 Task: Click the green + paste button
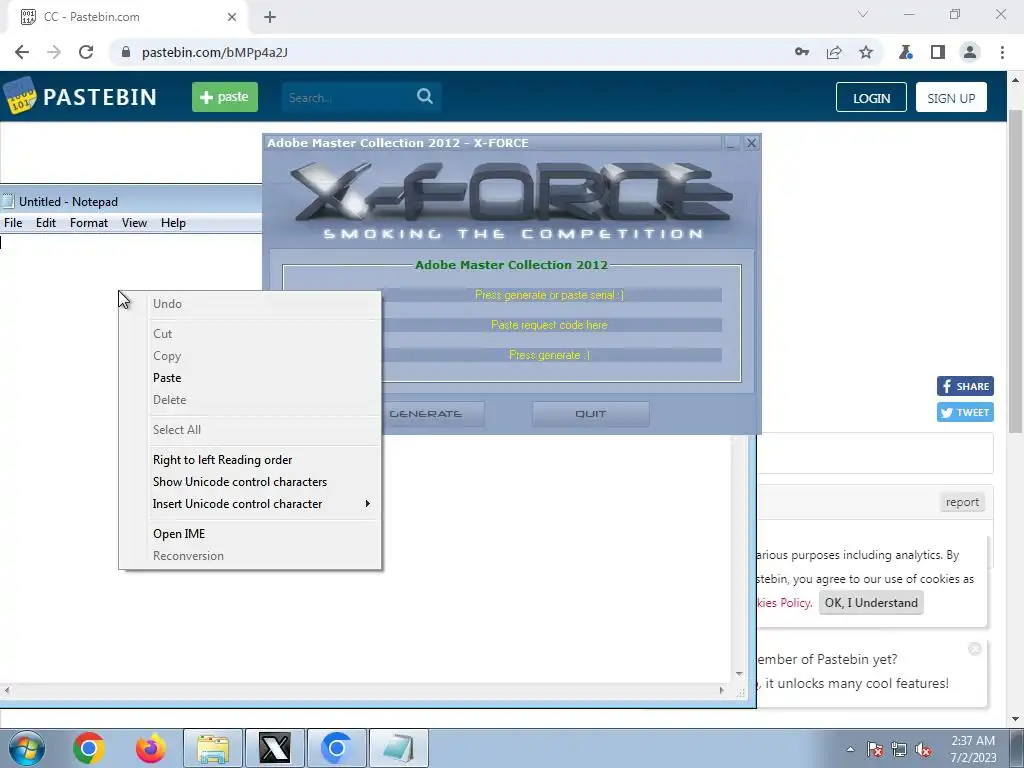pos(225,97)
